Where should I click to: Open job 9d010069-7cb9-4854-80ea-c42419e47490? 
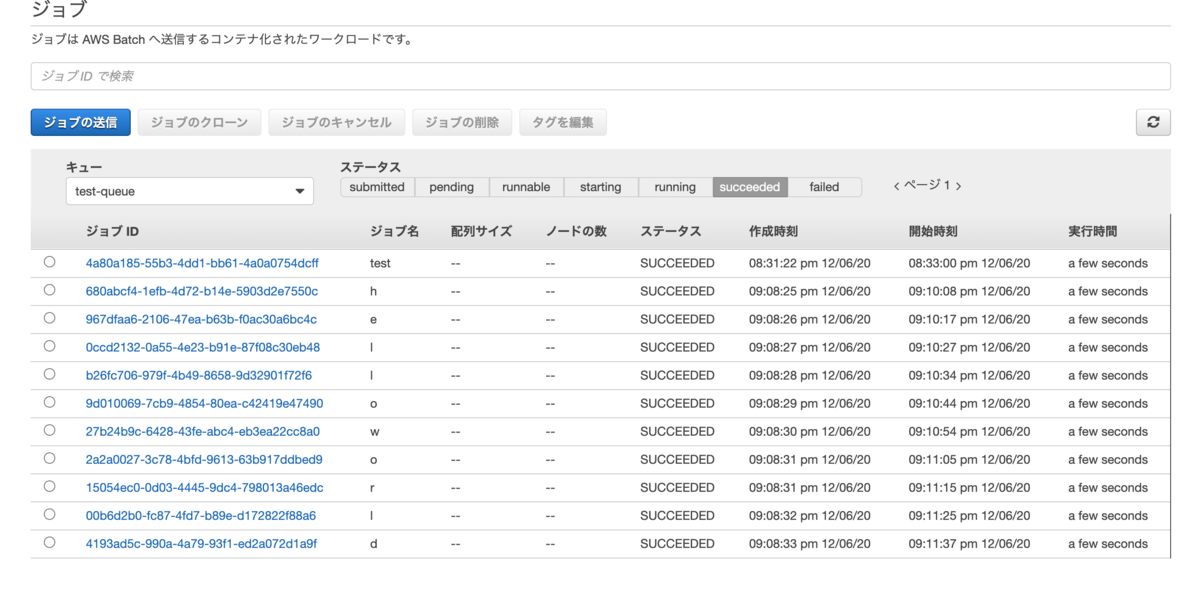click(204, 403)
